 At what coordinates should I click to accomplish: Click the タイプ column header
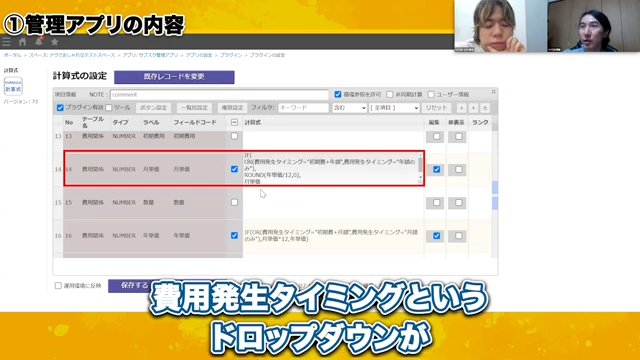pos(120,122)
